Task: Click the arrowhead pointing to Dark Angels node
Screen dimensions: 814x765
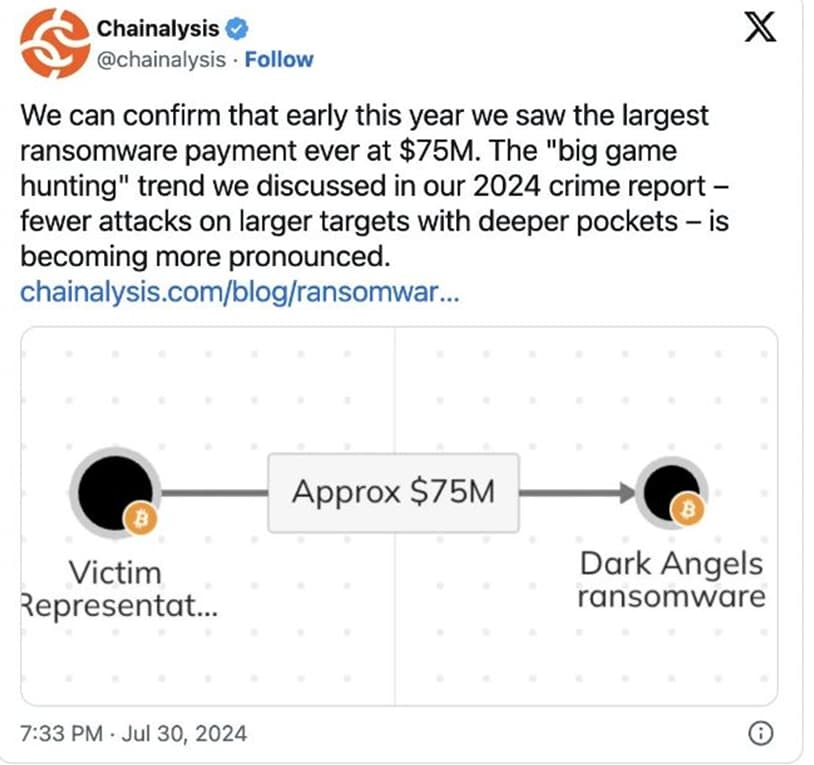Action: 627,492
